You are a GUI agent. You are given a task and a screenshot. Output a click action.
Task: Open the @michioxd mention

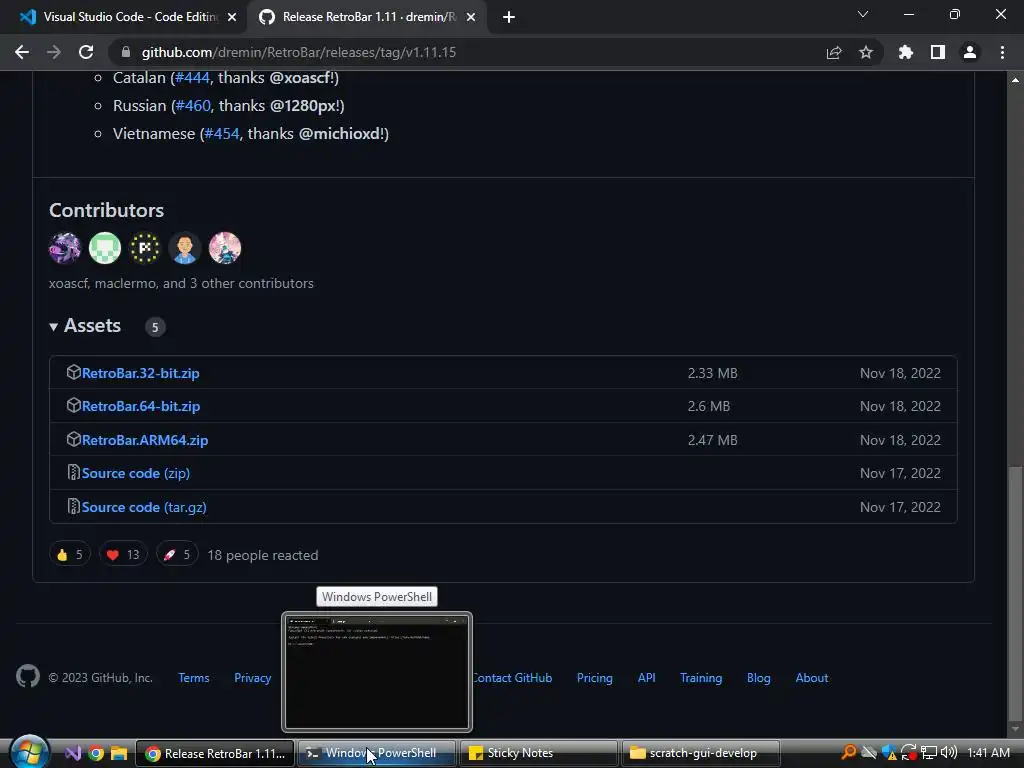(x=341, y=134)
